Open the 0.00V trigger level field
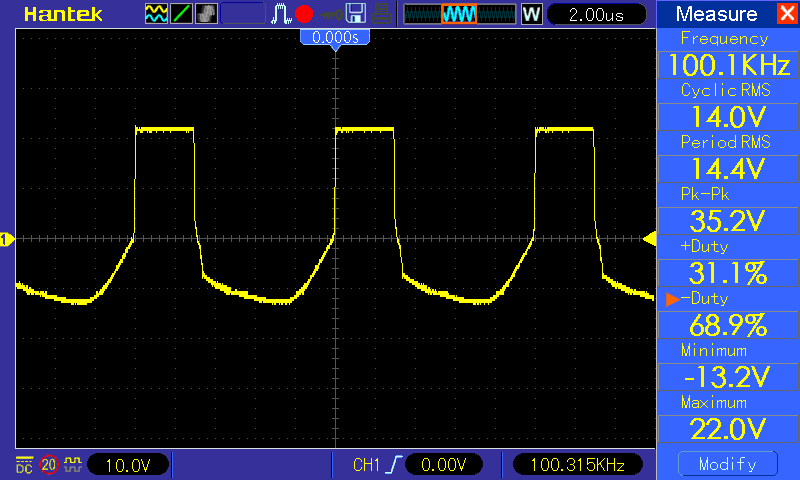This screenshot has width=800, height=480. tap(443, 464)
